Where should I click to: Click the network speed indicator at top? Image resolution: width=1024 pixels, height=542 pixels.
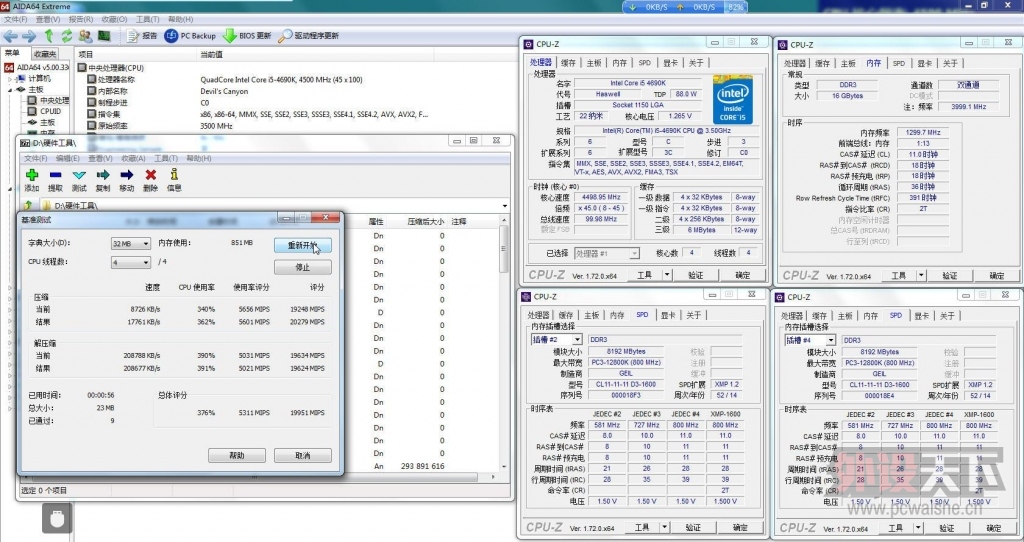point(684,7)
